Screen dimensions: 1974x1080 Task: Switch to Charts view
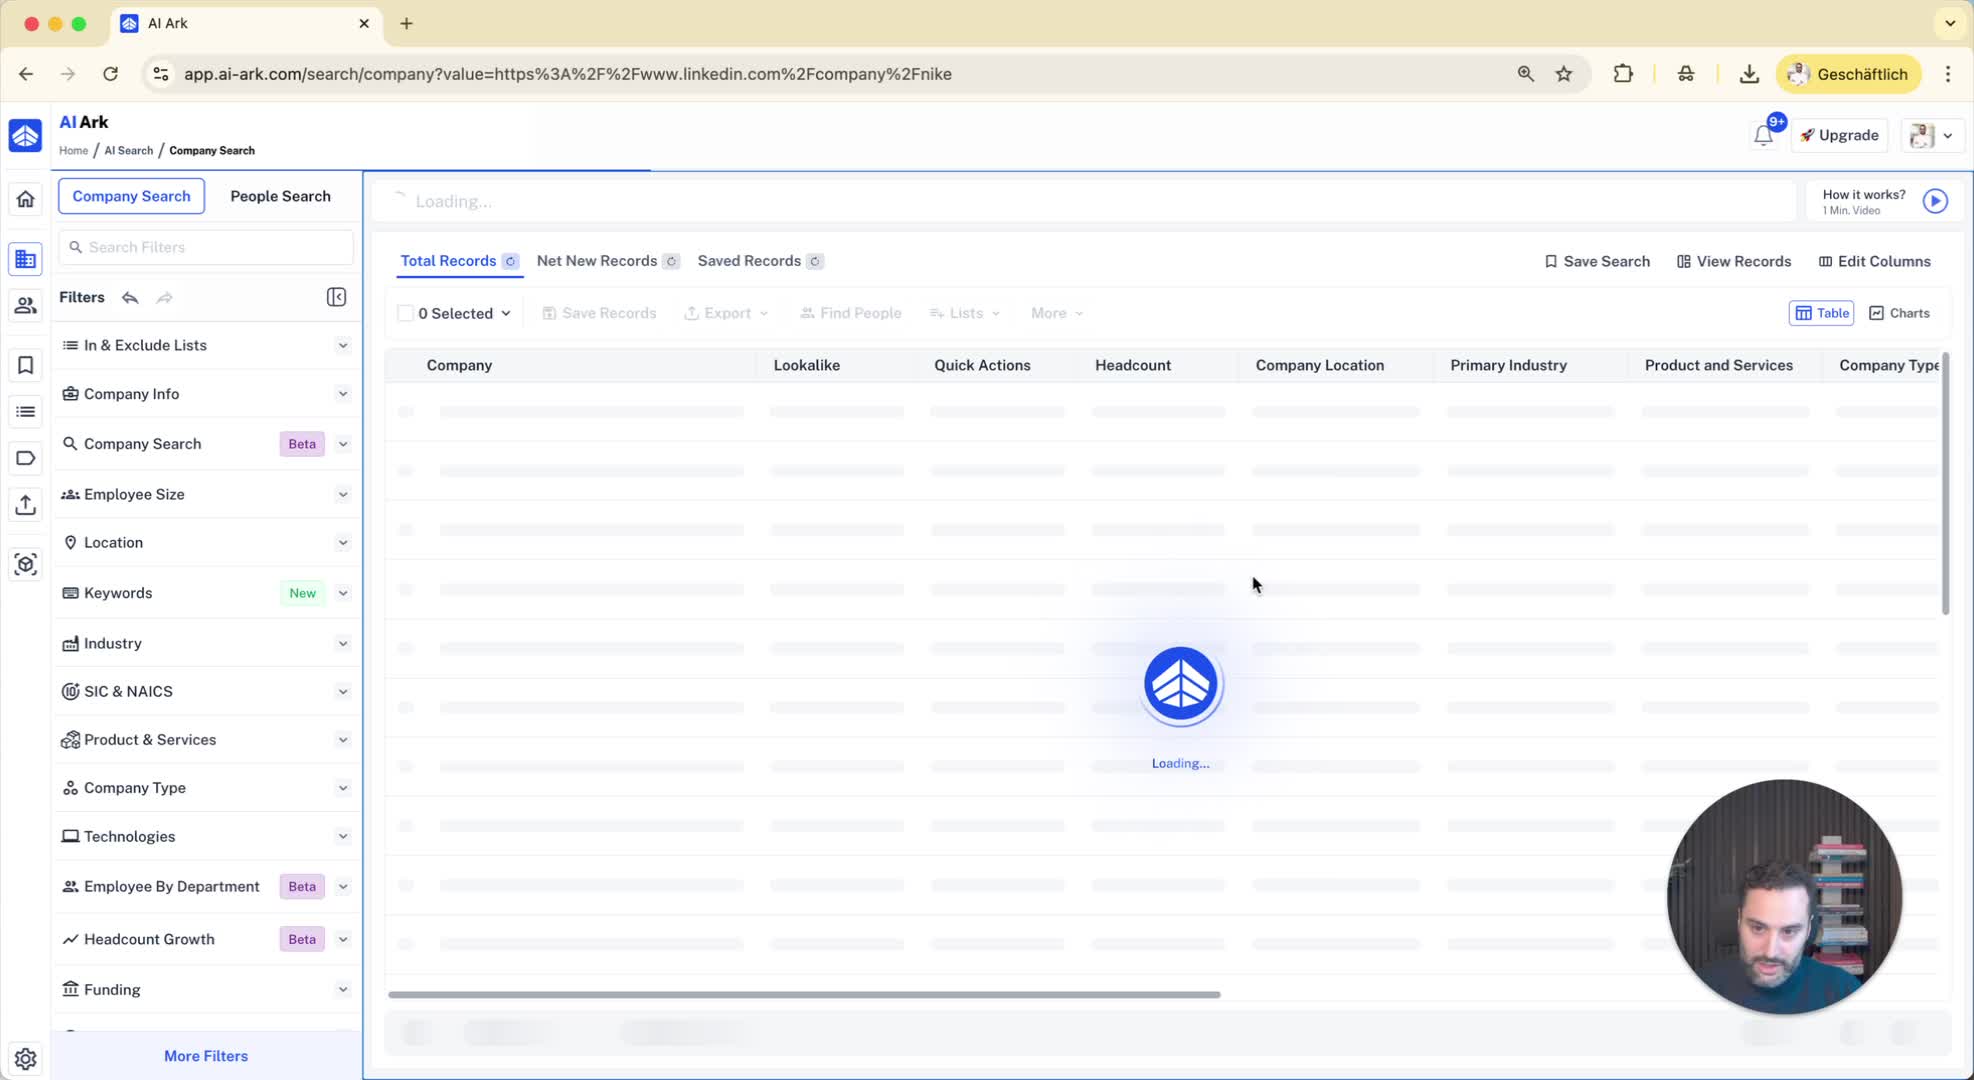pyautogui.click(x=1899, y=313)
